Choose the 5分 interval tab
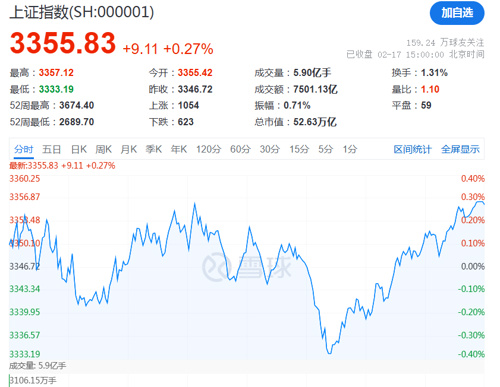 (x=325, y=149)
